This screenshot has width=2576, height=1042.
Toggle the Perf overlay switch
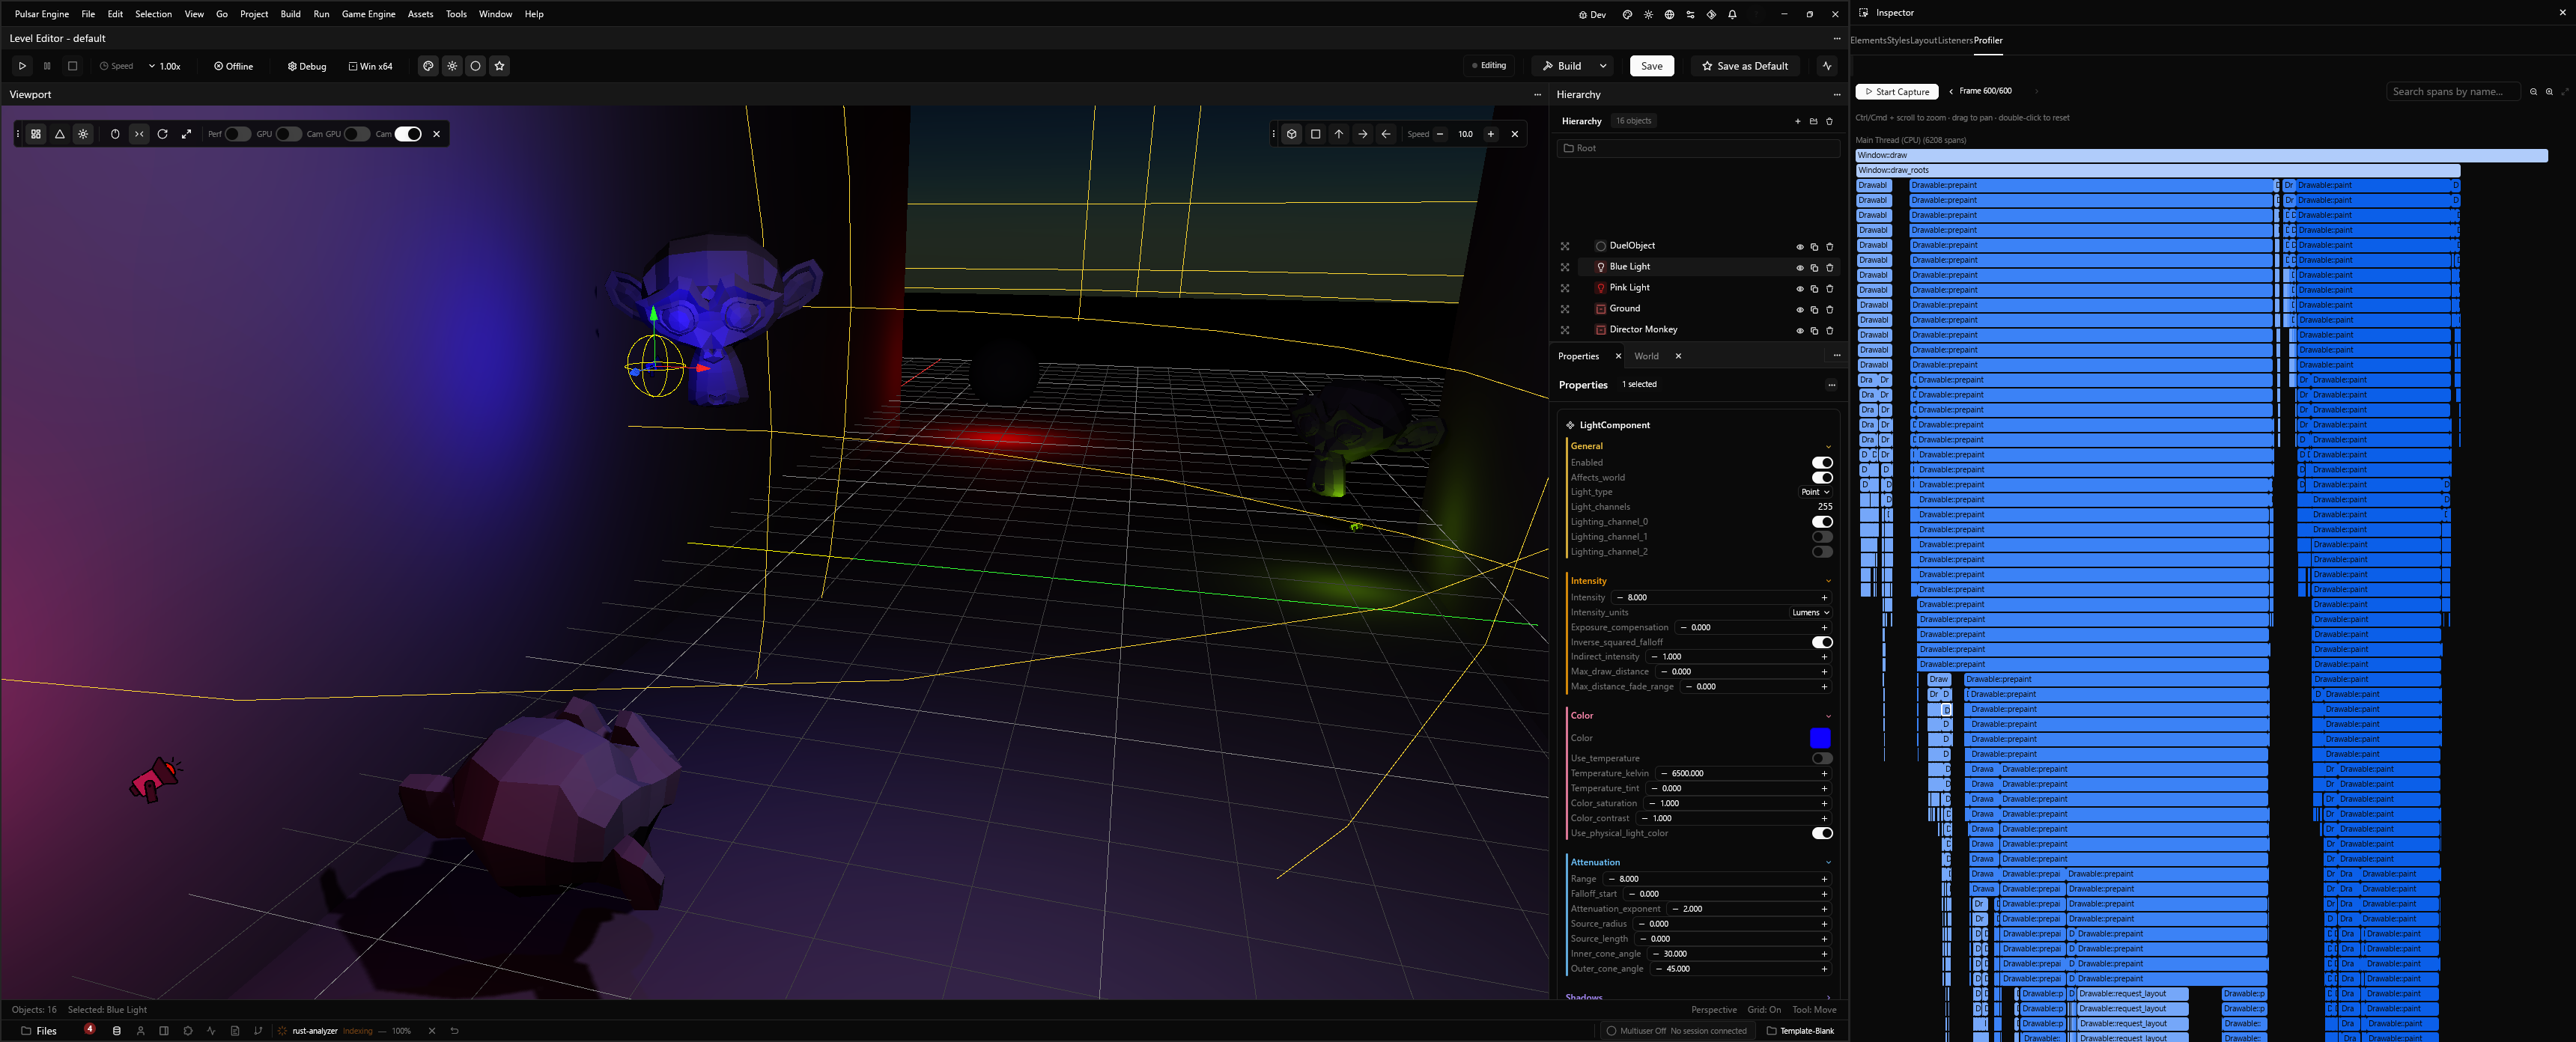click(238, 134)
